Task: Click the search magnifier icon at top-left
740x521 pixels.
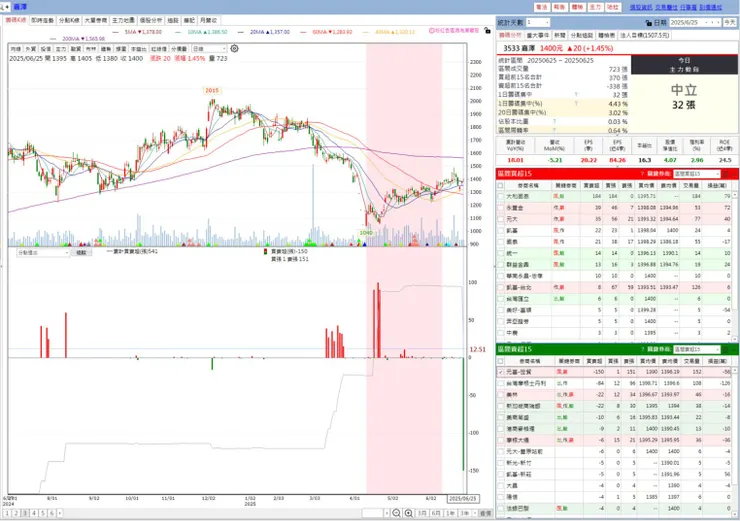Action: [x=3, y=7]
